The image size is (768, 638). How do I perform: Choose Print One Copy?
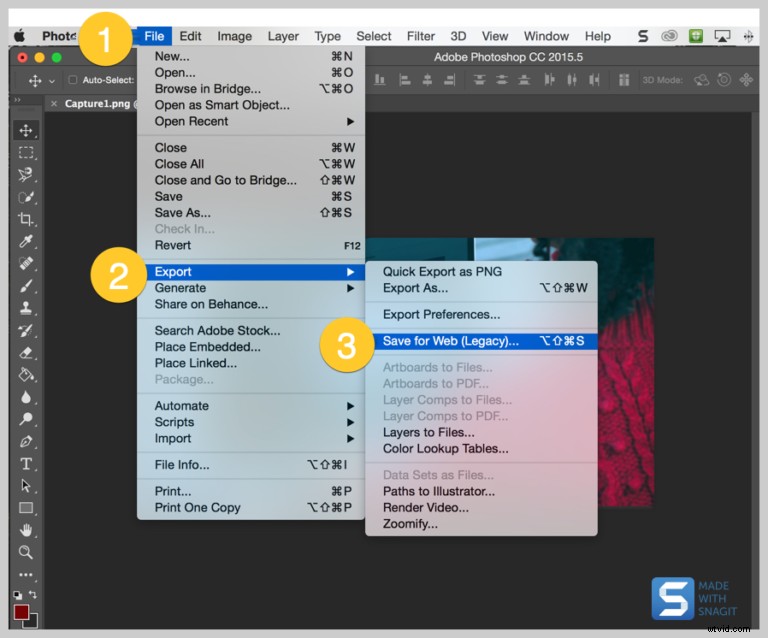coord(251,508)
